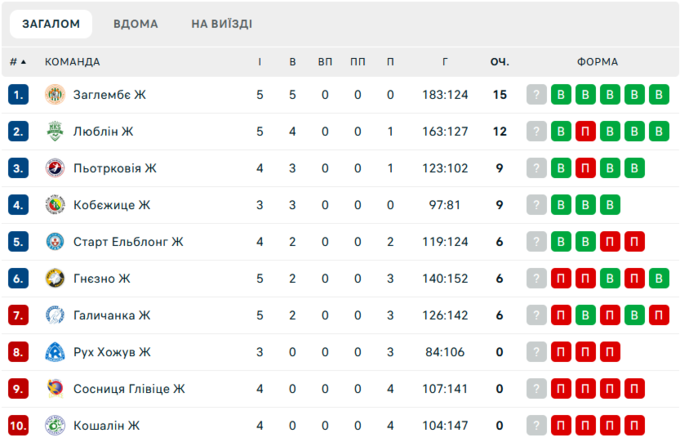Sort standings by ОЧ. points column
680x442 pixels.
(500, 62)
